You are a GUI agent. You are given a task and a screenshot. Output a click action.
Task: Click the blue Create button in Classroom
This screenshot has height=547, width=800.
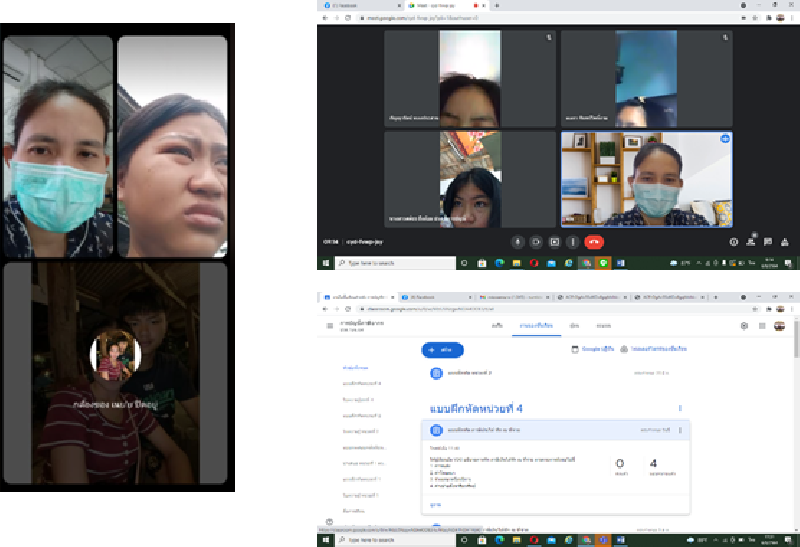(442, 350)
